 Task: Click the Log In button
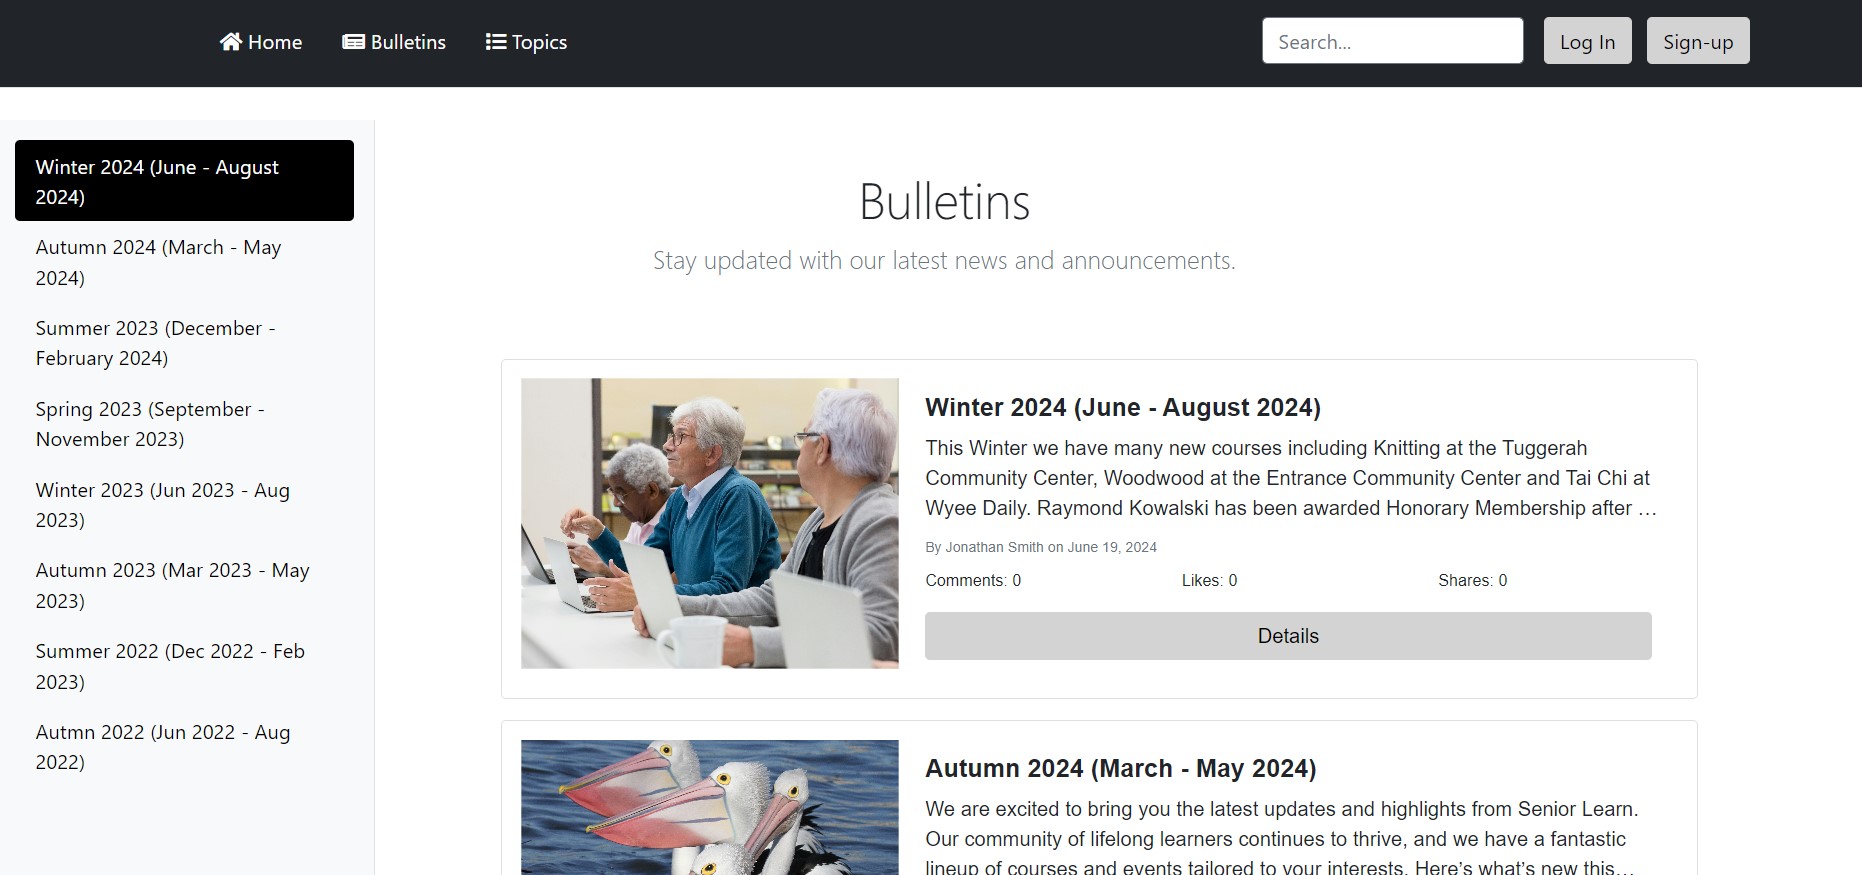1587,41
